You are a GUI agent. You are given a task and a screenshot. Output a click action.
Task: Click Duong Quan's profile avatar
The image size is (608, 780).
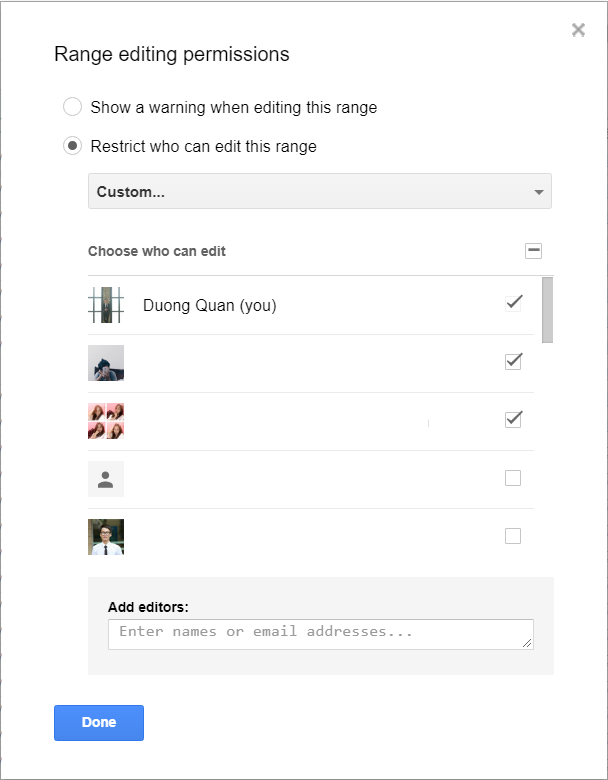point(106,305)
